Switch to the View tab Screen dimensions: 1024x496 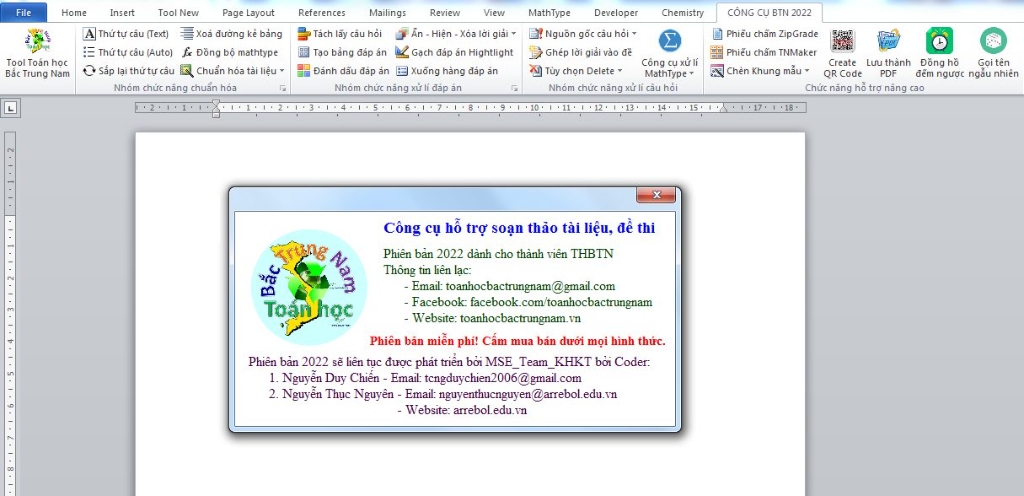(494, 12)
